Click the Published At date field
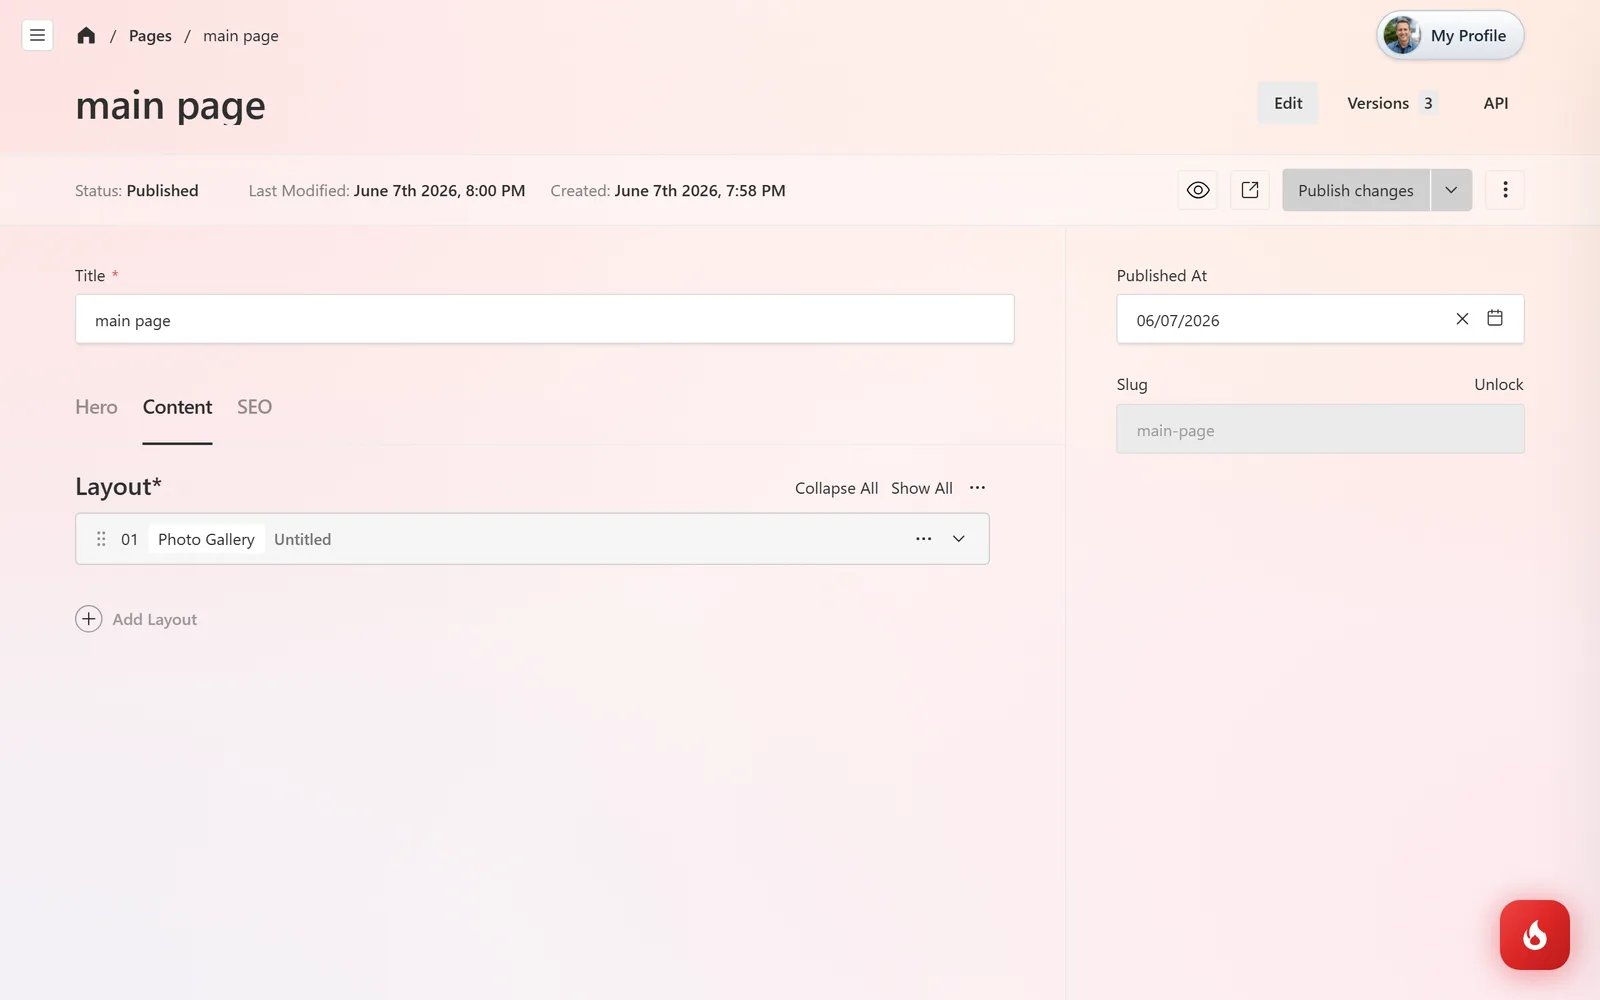 click(1320, 319)
